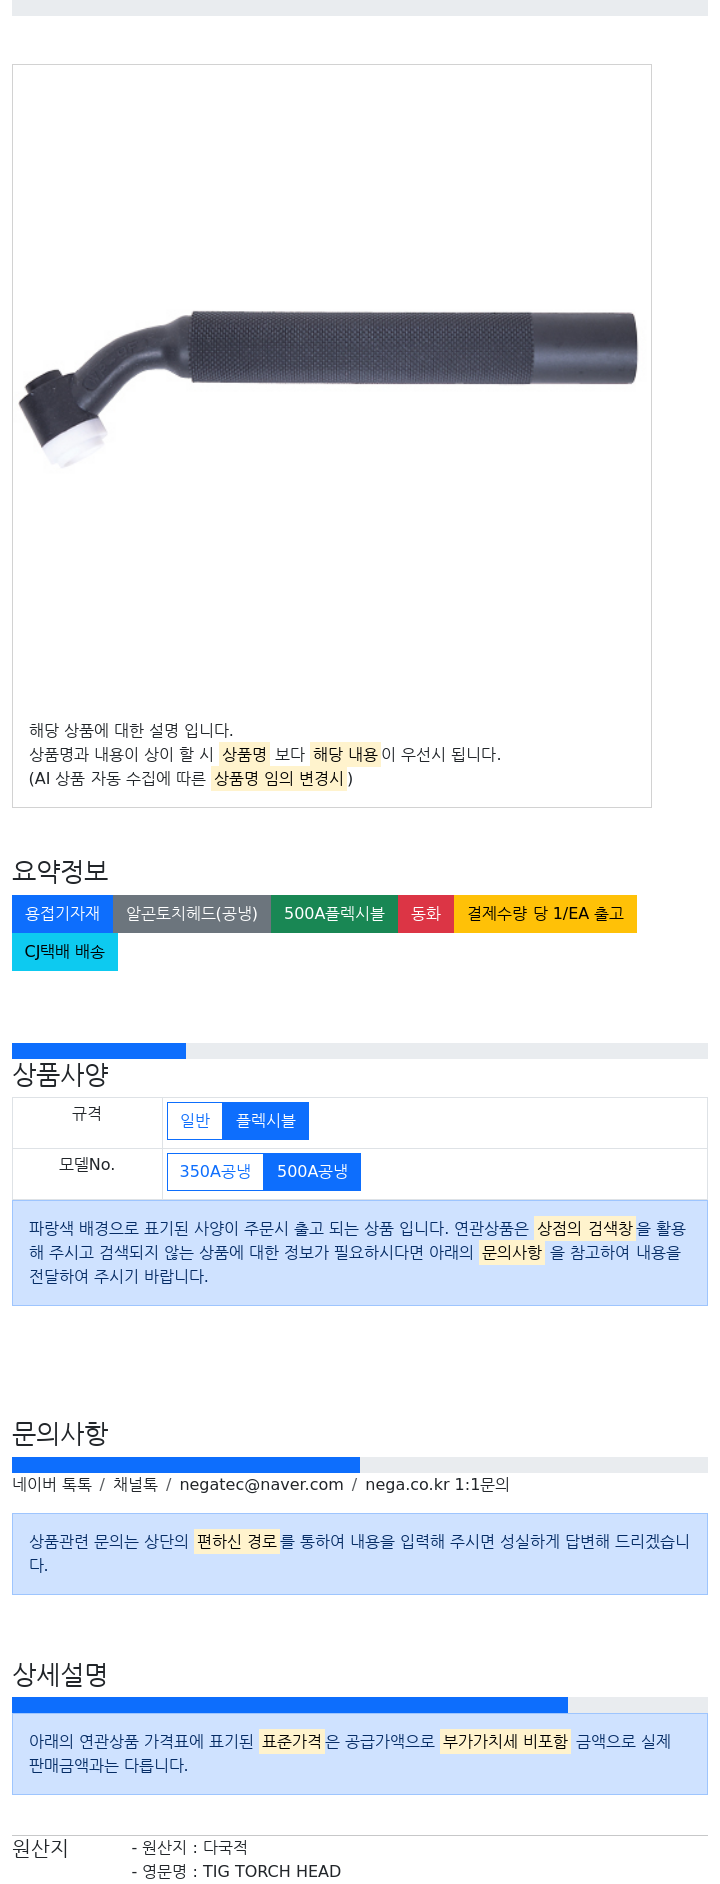Select the 플렉시블 specification option

(266, 1121)
